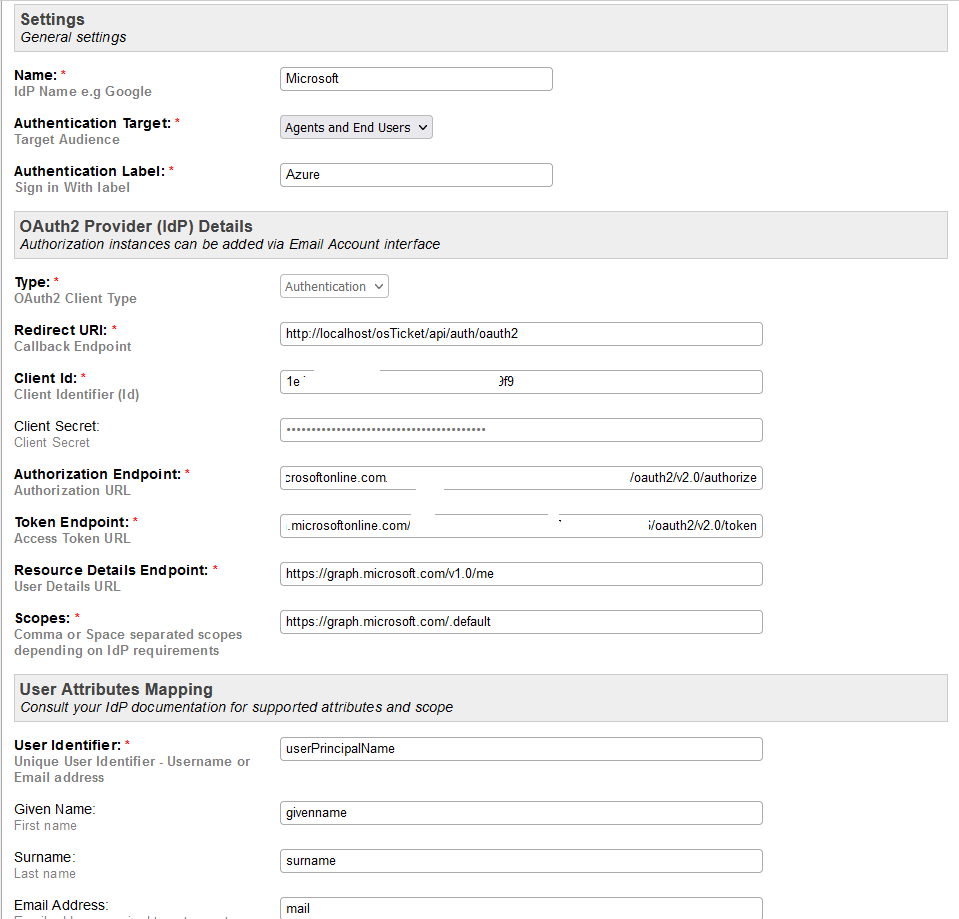The height and width of the screenshot is (919, 959).
Task: Click the masked Client Secret field
Action: pyautogui.click(x=521, y=430)
